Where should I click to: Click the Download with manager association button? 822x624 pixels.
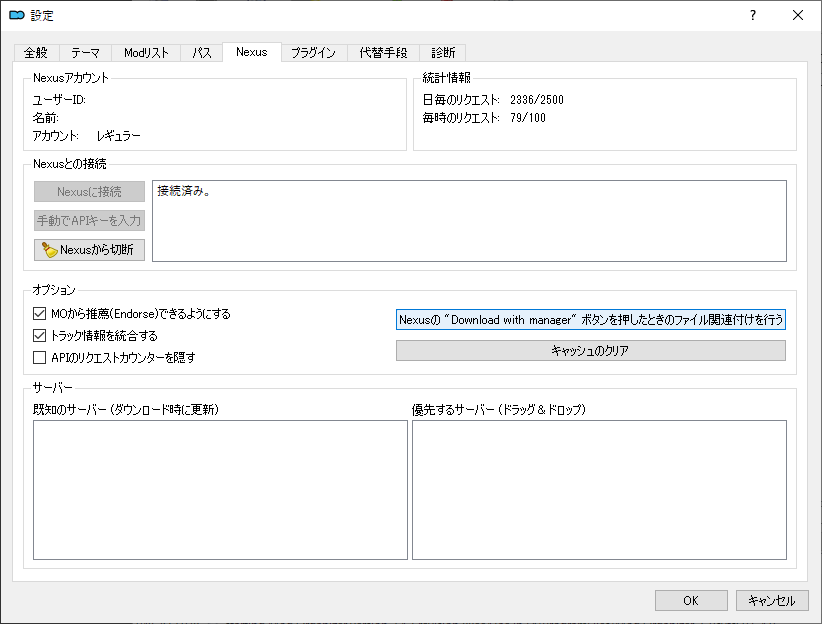click(x=591, y=320)
